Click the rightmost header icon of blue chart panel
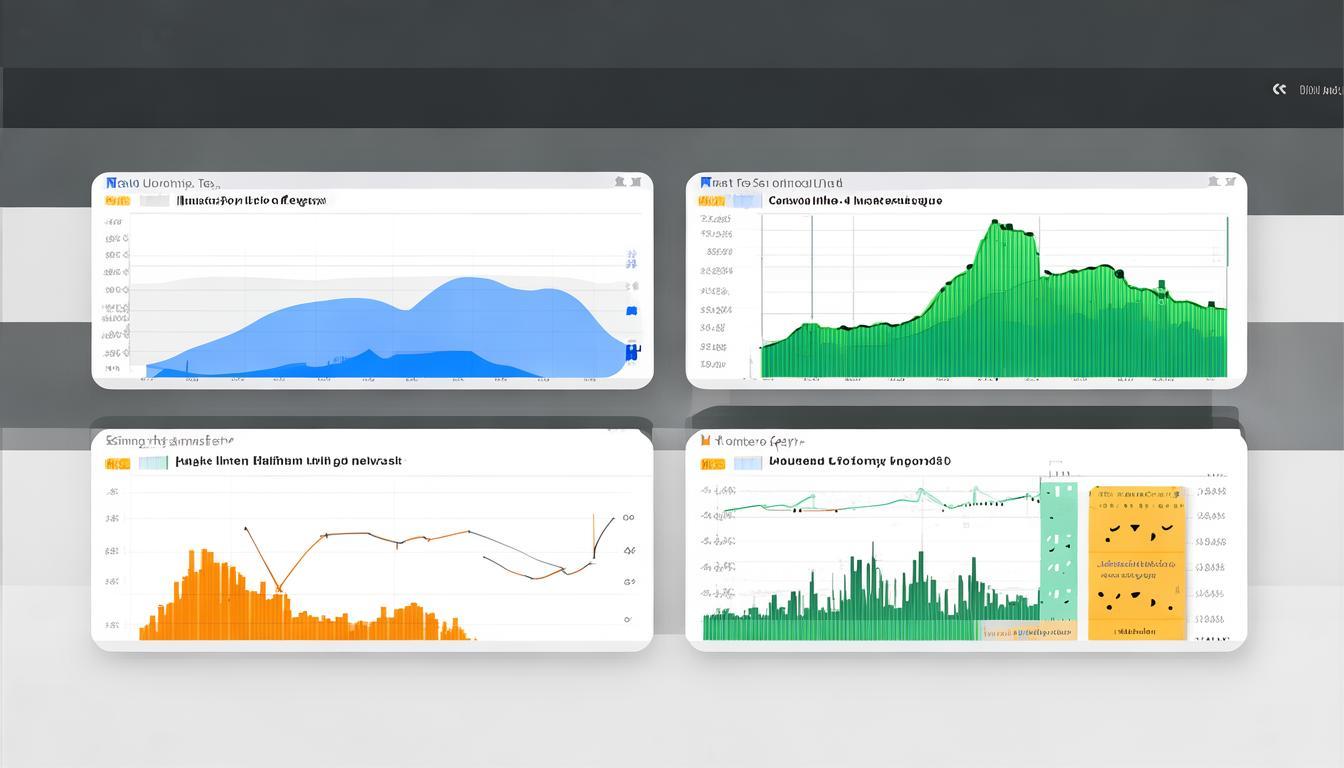The height and width of the screenshot is (768, 1344). click(x=636, y=182)
